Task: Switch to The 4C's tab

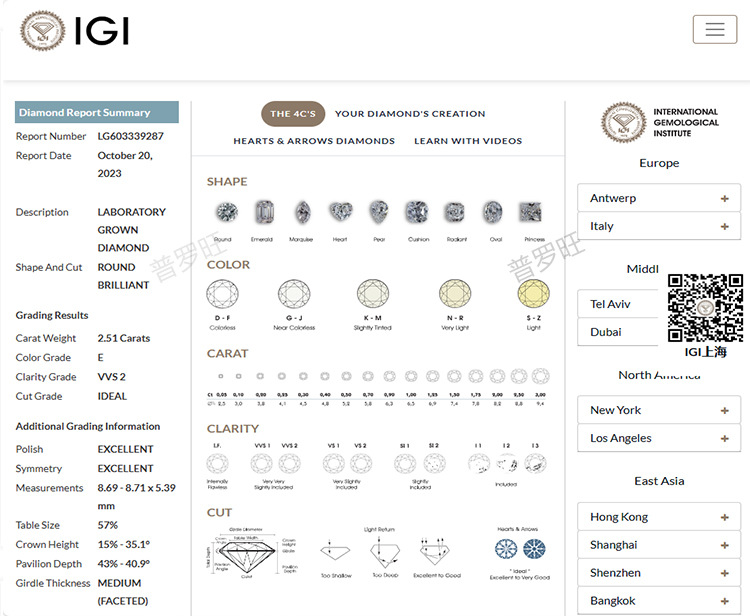Action: click(x=293, y=114)
